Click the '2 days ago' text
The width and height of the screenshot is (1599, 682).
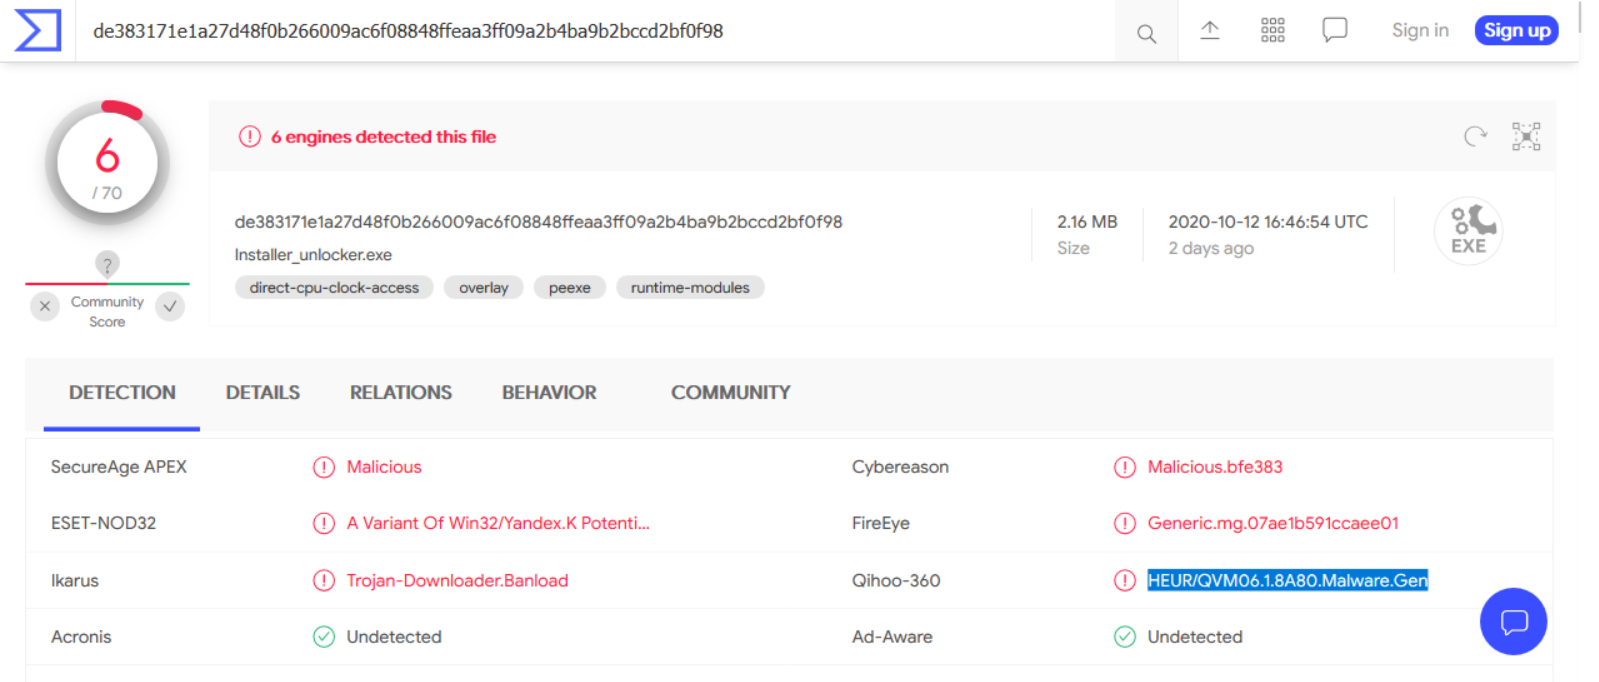pyautogui.click(x=1211, y=248)
